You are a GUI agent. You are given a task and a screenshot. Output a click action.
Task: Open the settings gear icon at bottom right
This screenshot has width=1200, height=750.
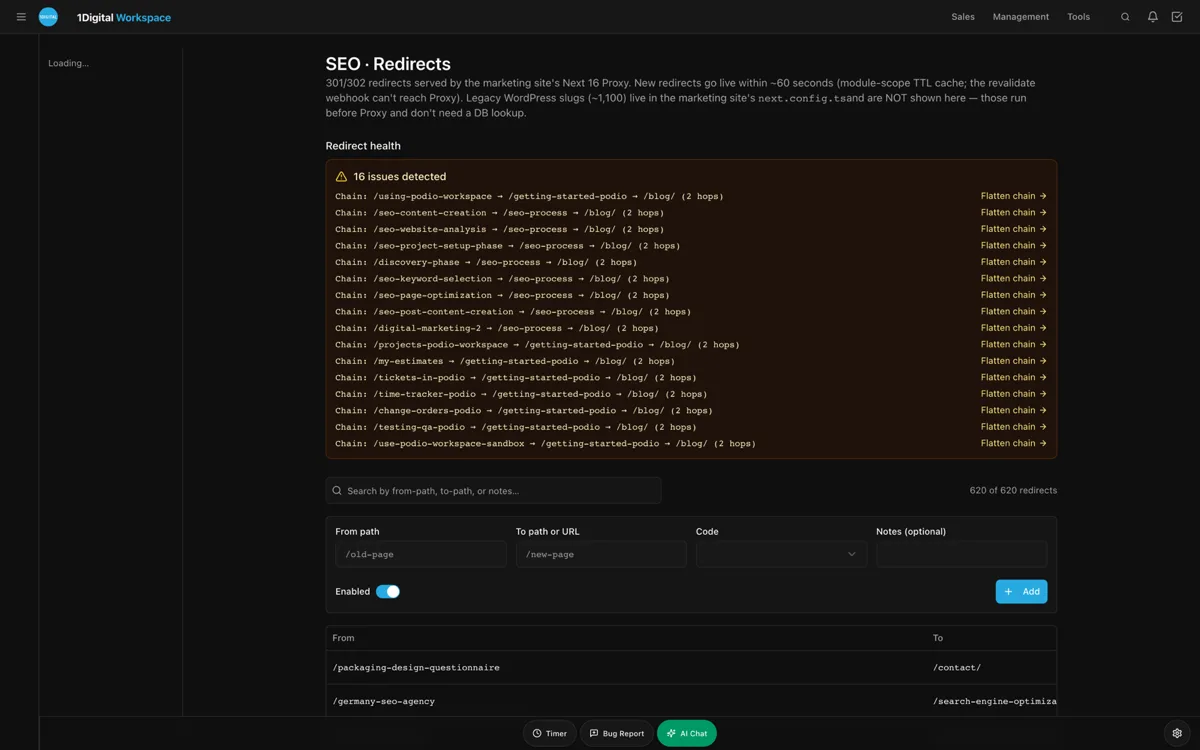(1177, 733)
